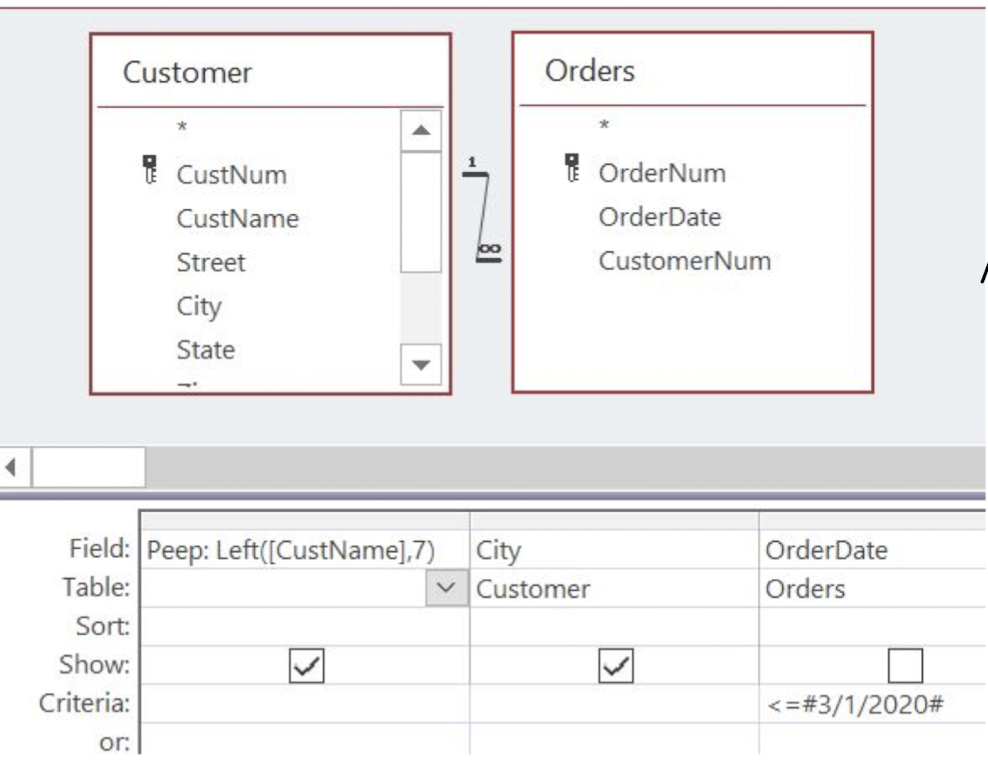Click the CustNum primary key icon
Screen dimensions: 988x762
(149, 170)
